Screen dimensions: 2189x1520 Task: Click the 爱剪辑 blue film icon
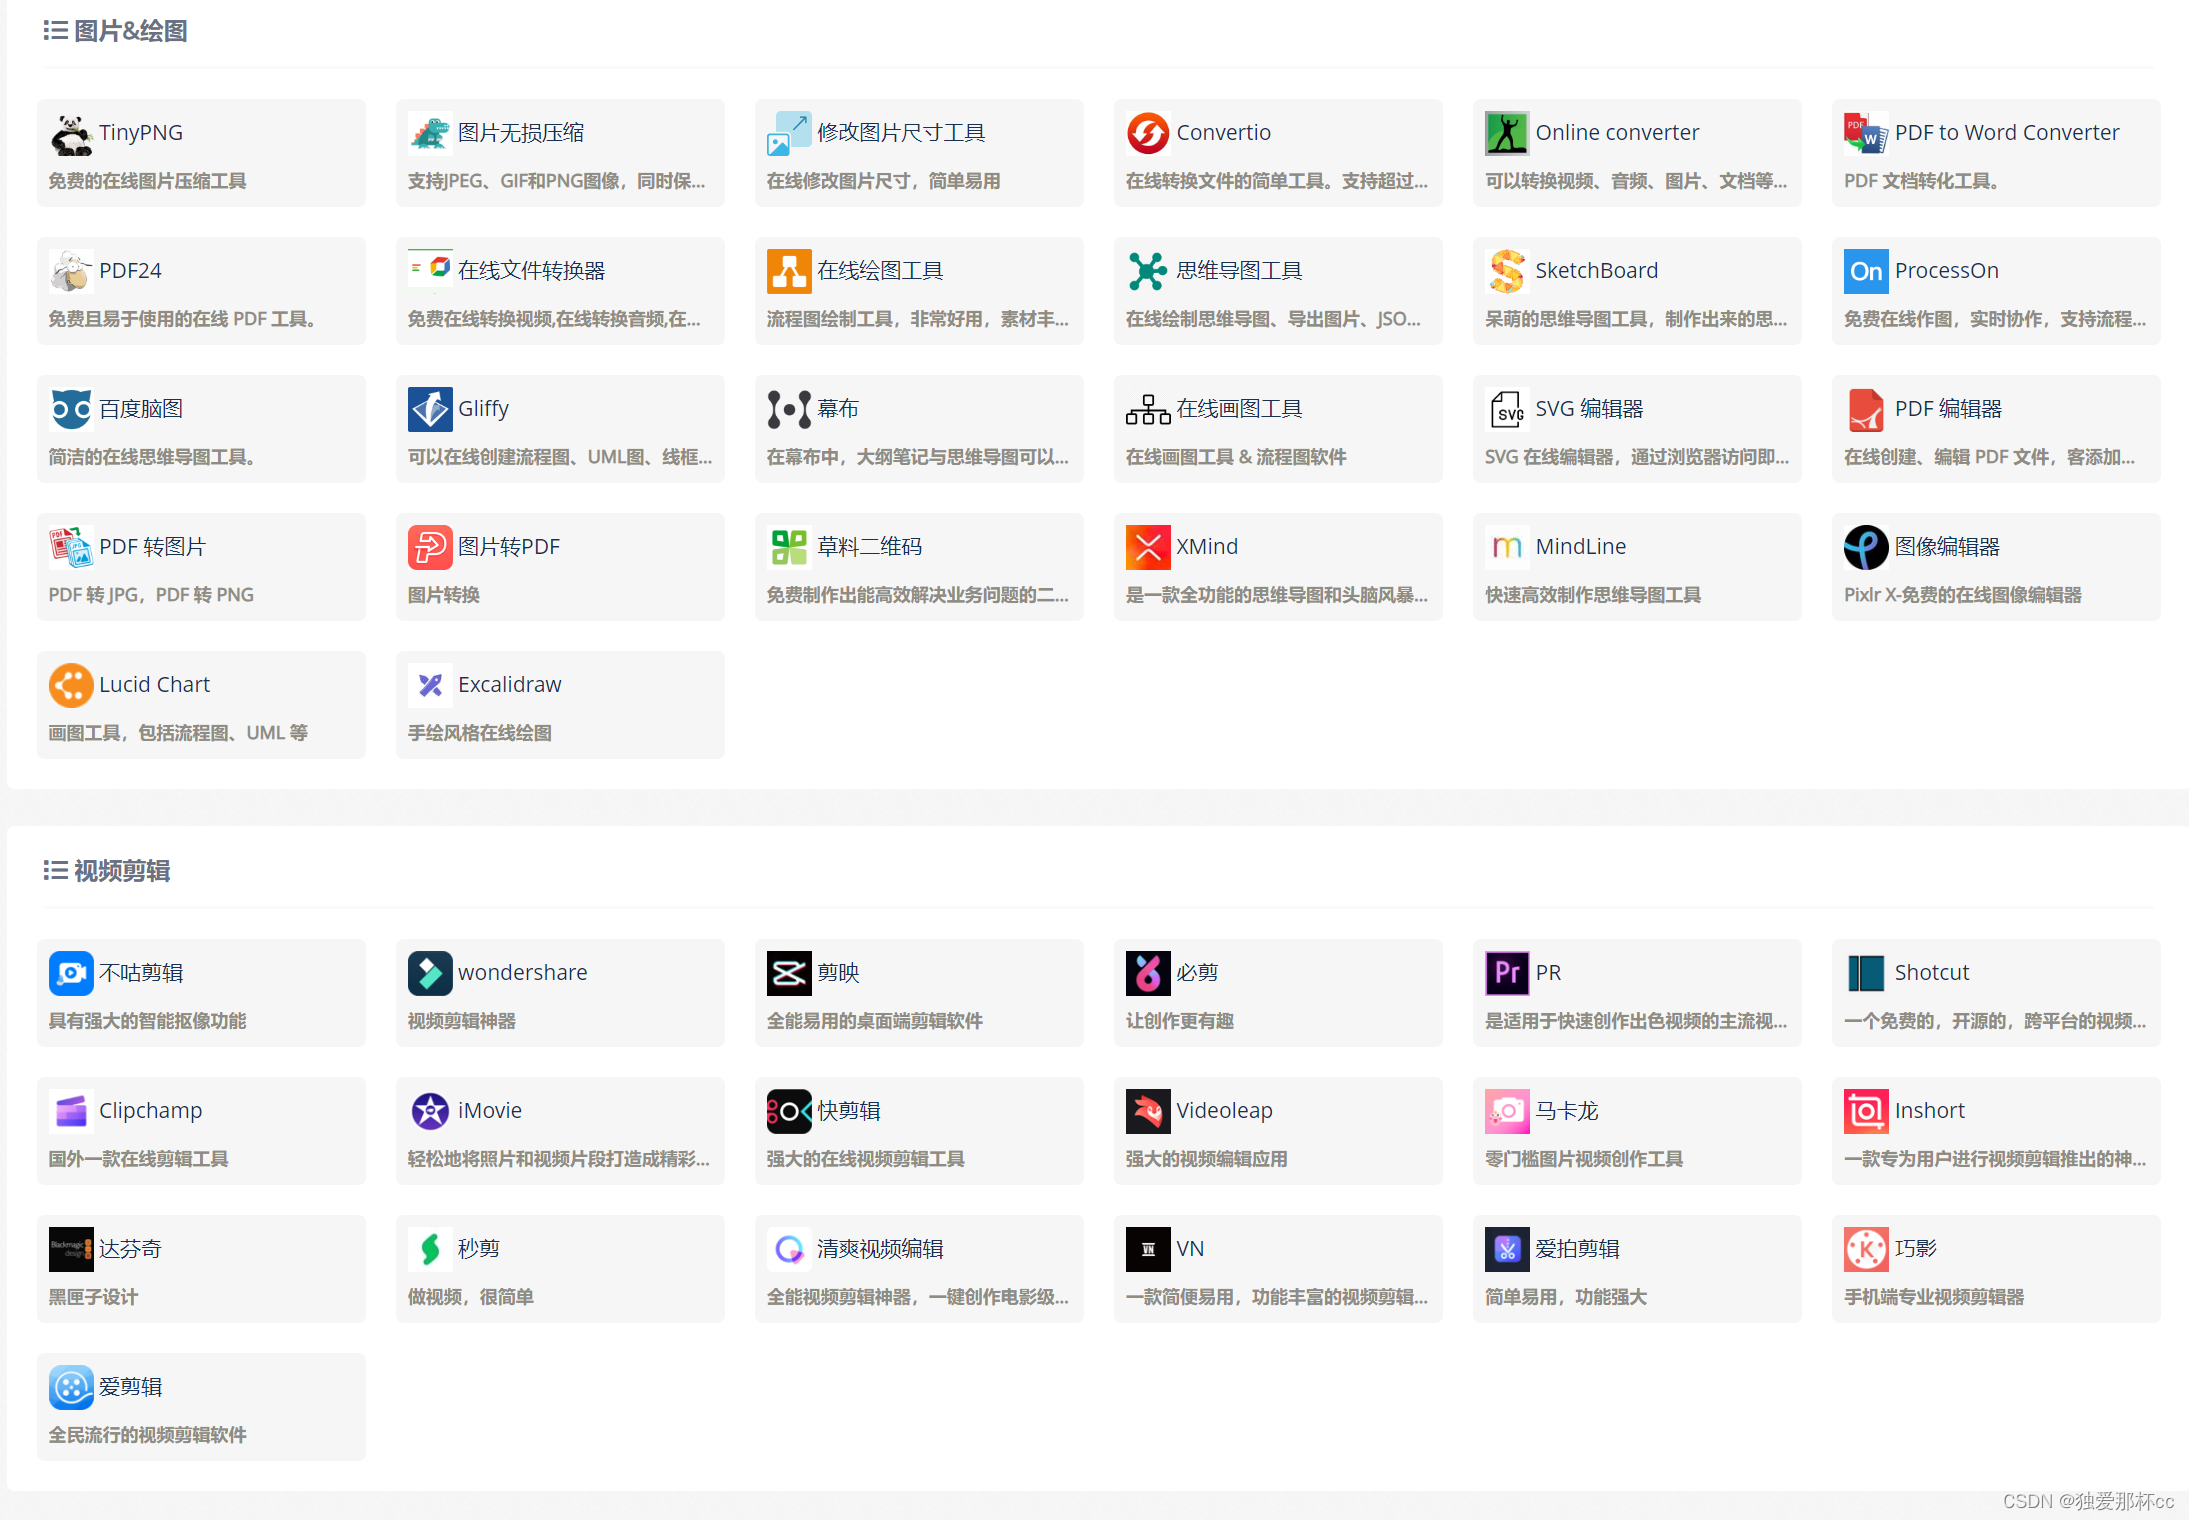(71, 1387)
